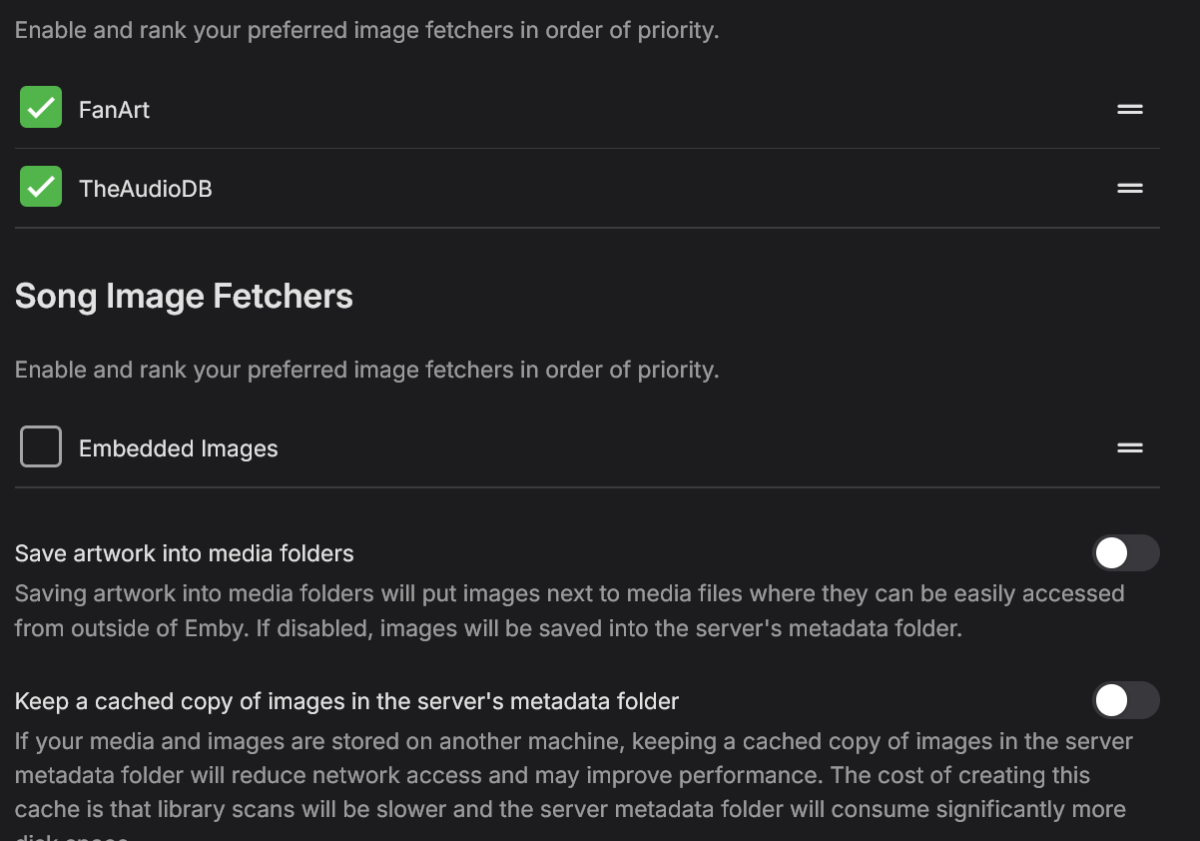Image resolution: width=1200 pixels, height=841 pixels.
Task: Click the 'Keep a cached copy of images' title
Action: tap(346, 701)
